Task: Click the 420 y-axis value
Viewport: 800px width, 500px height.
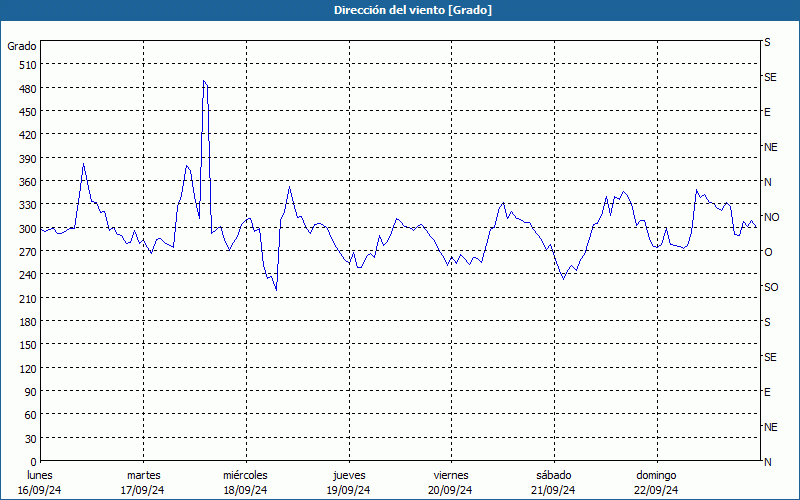Action: click(28, 135)
